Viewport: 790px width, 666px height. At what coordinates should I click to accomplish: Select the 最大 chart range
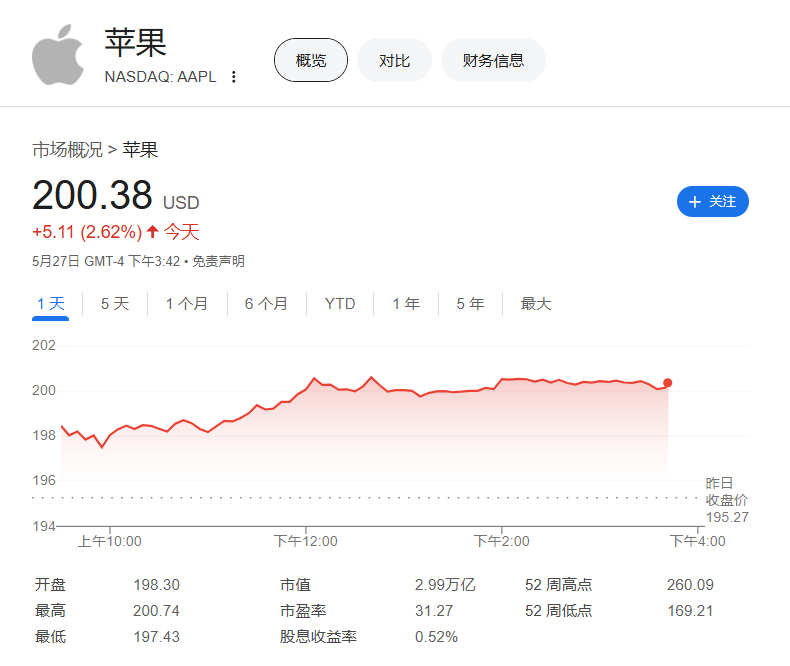[x=536, y=304]
